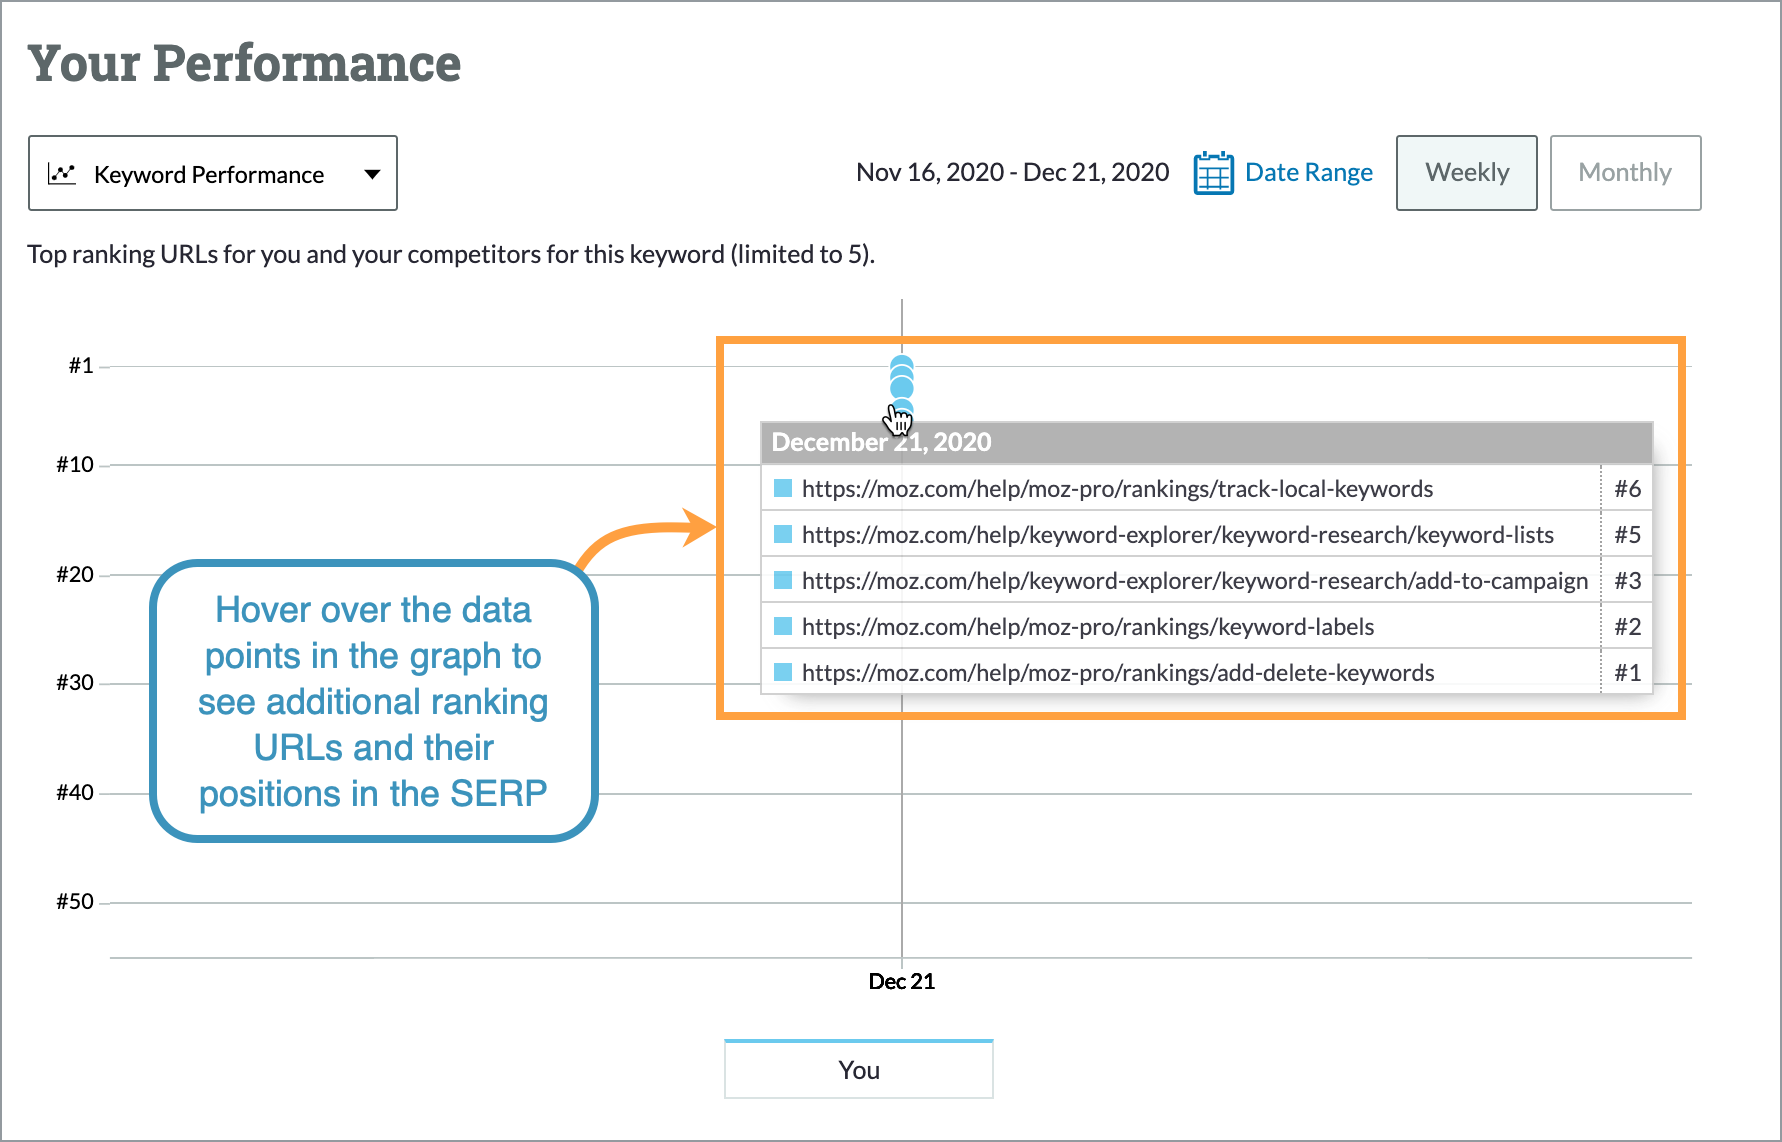Open the Date Range picker

1309,172
